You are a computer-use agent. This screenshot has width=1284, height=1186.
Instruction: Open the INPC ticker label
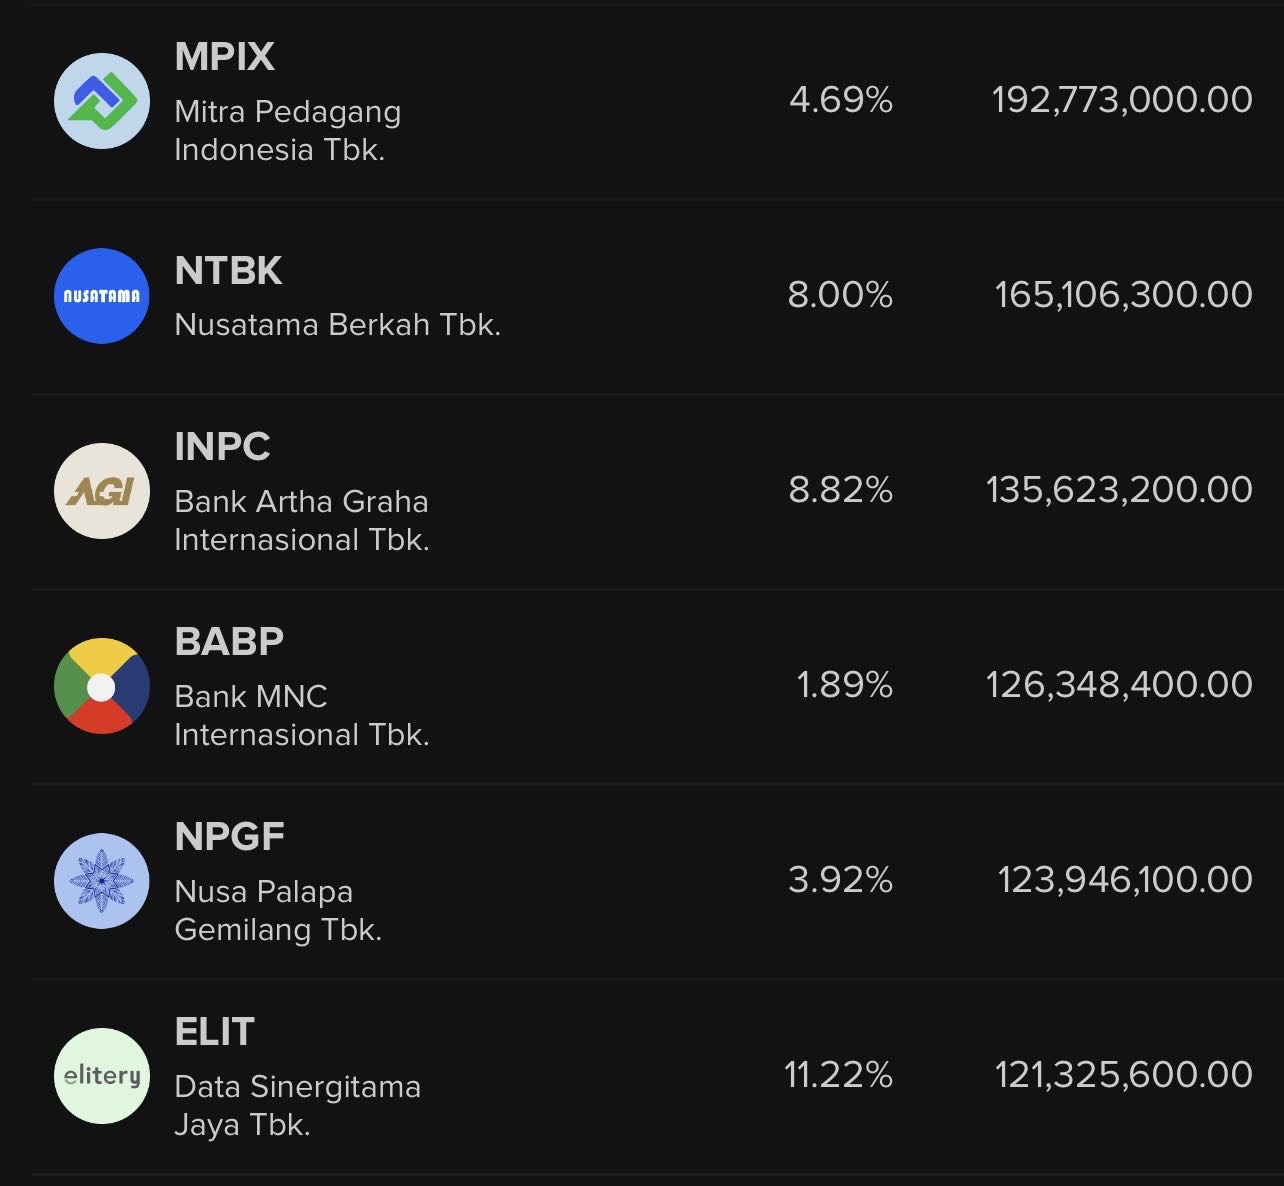pos(223,447)
